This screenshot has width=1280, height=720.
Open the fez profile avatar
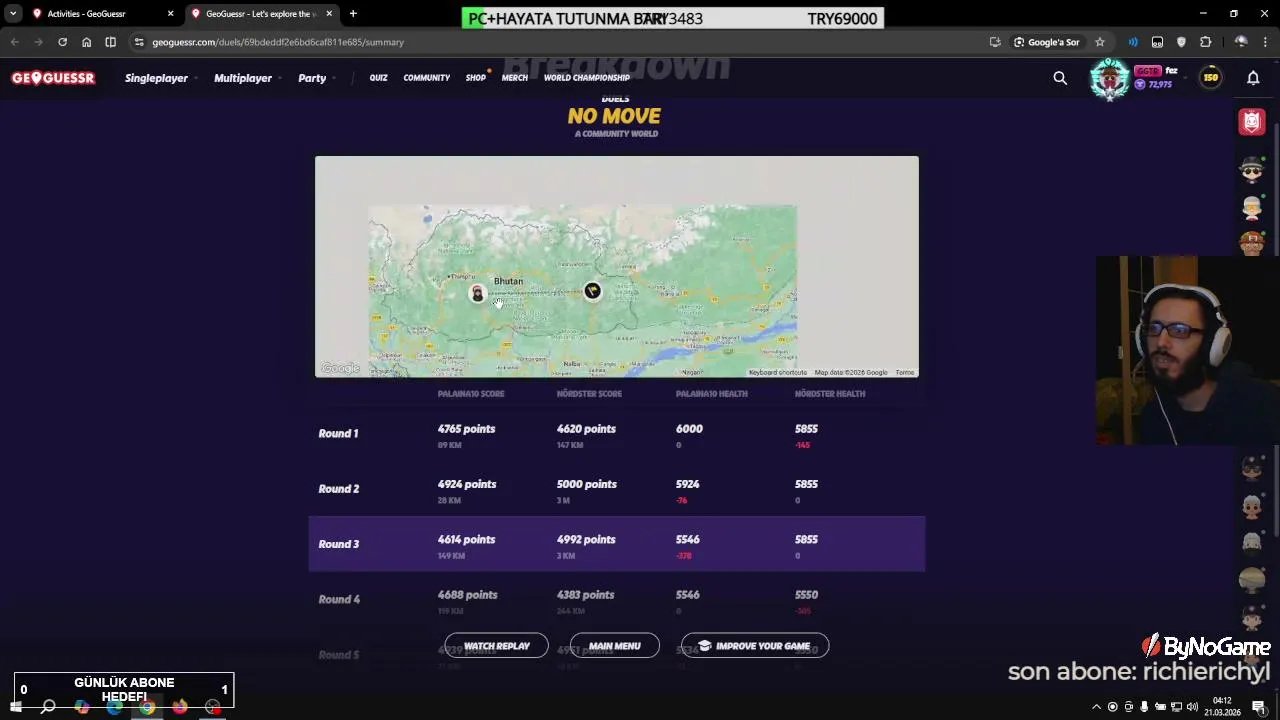coord(1110,79)
